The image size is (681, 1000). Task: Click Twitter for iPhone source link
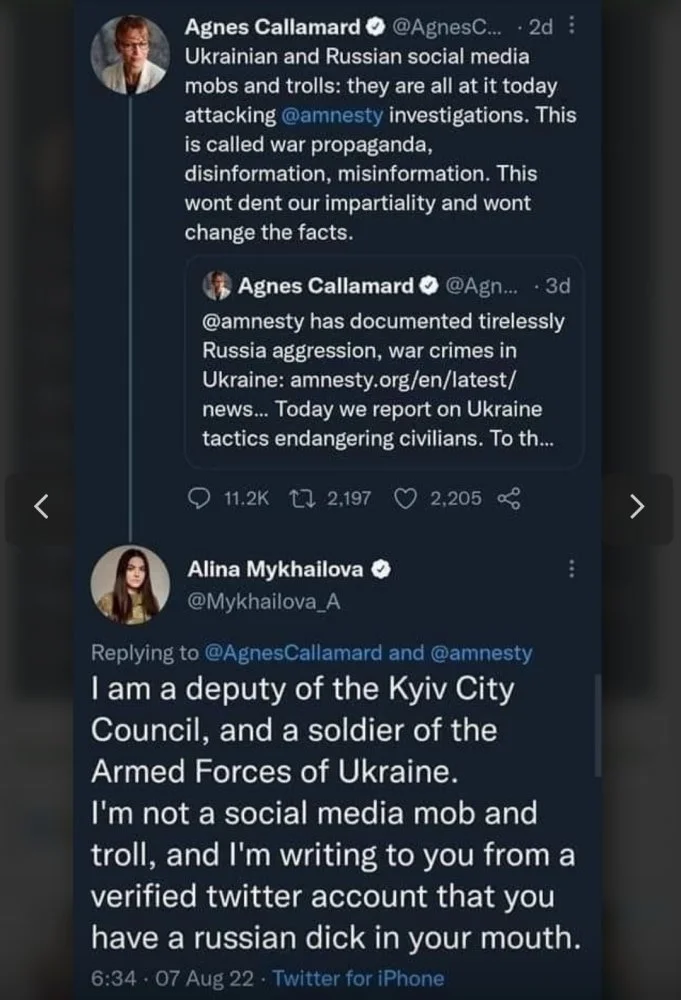point(358,978)
